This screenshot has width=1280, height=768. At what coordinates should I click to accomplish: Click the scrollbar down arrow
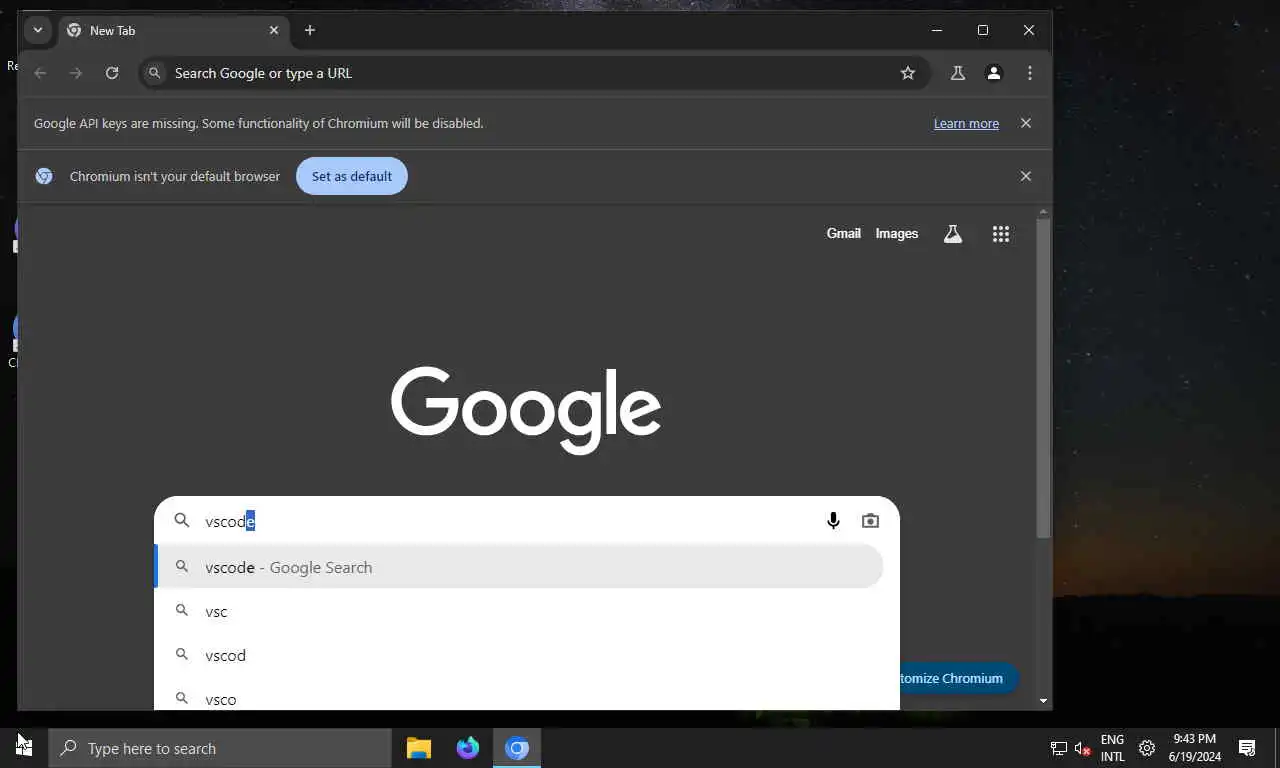(1044, 701)
